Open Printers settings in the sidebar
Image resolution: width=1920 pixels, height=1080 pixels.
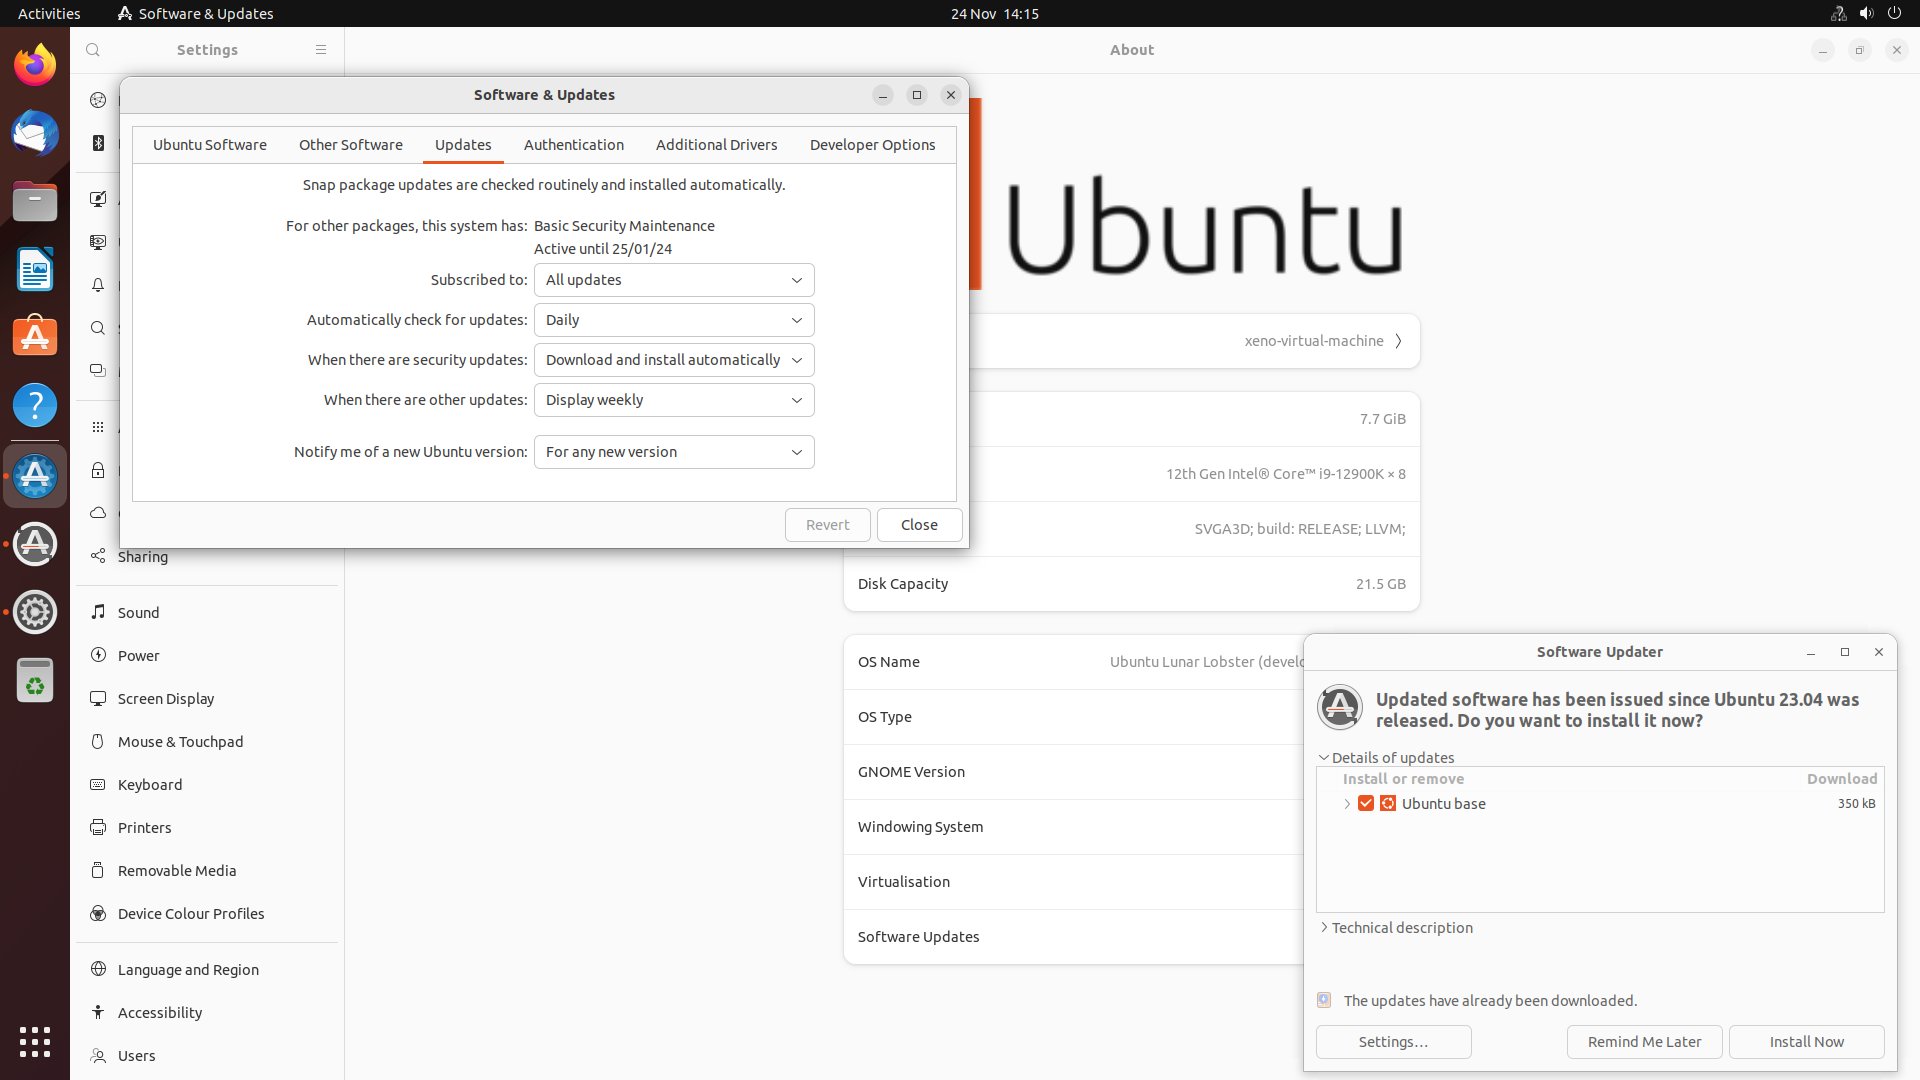tap(144, 827)
